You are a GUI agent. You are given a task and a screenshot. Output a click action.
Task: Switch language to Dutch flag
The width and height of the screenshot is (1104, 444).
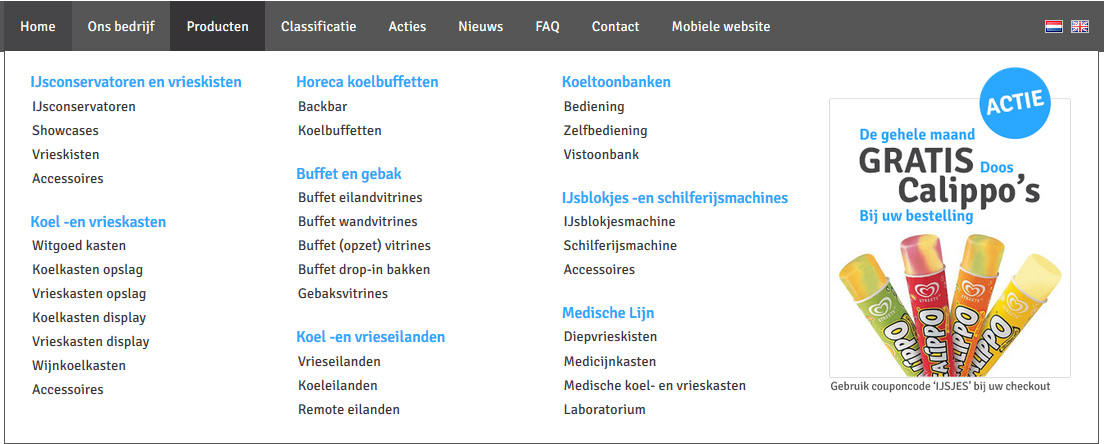1053,26
